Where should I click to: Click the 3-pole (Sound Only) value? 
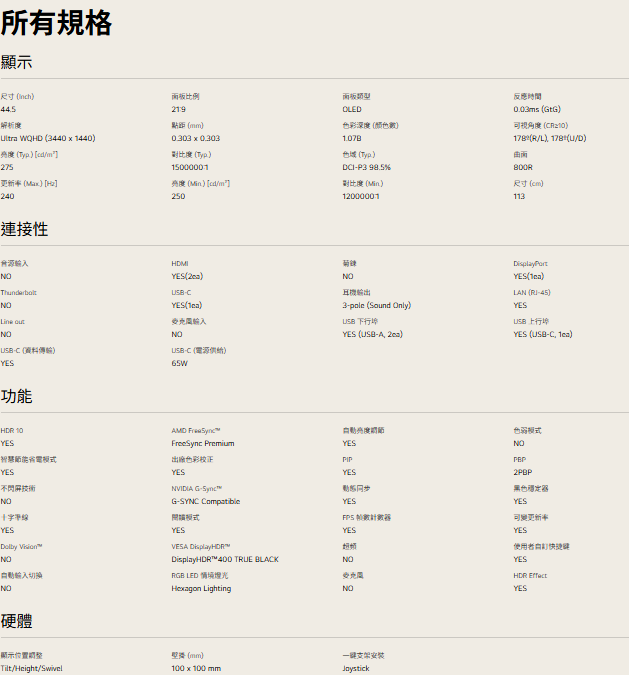tap(376, 305)
